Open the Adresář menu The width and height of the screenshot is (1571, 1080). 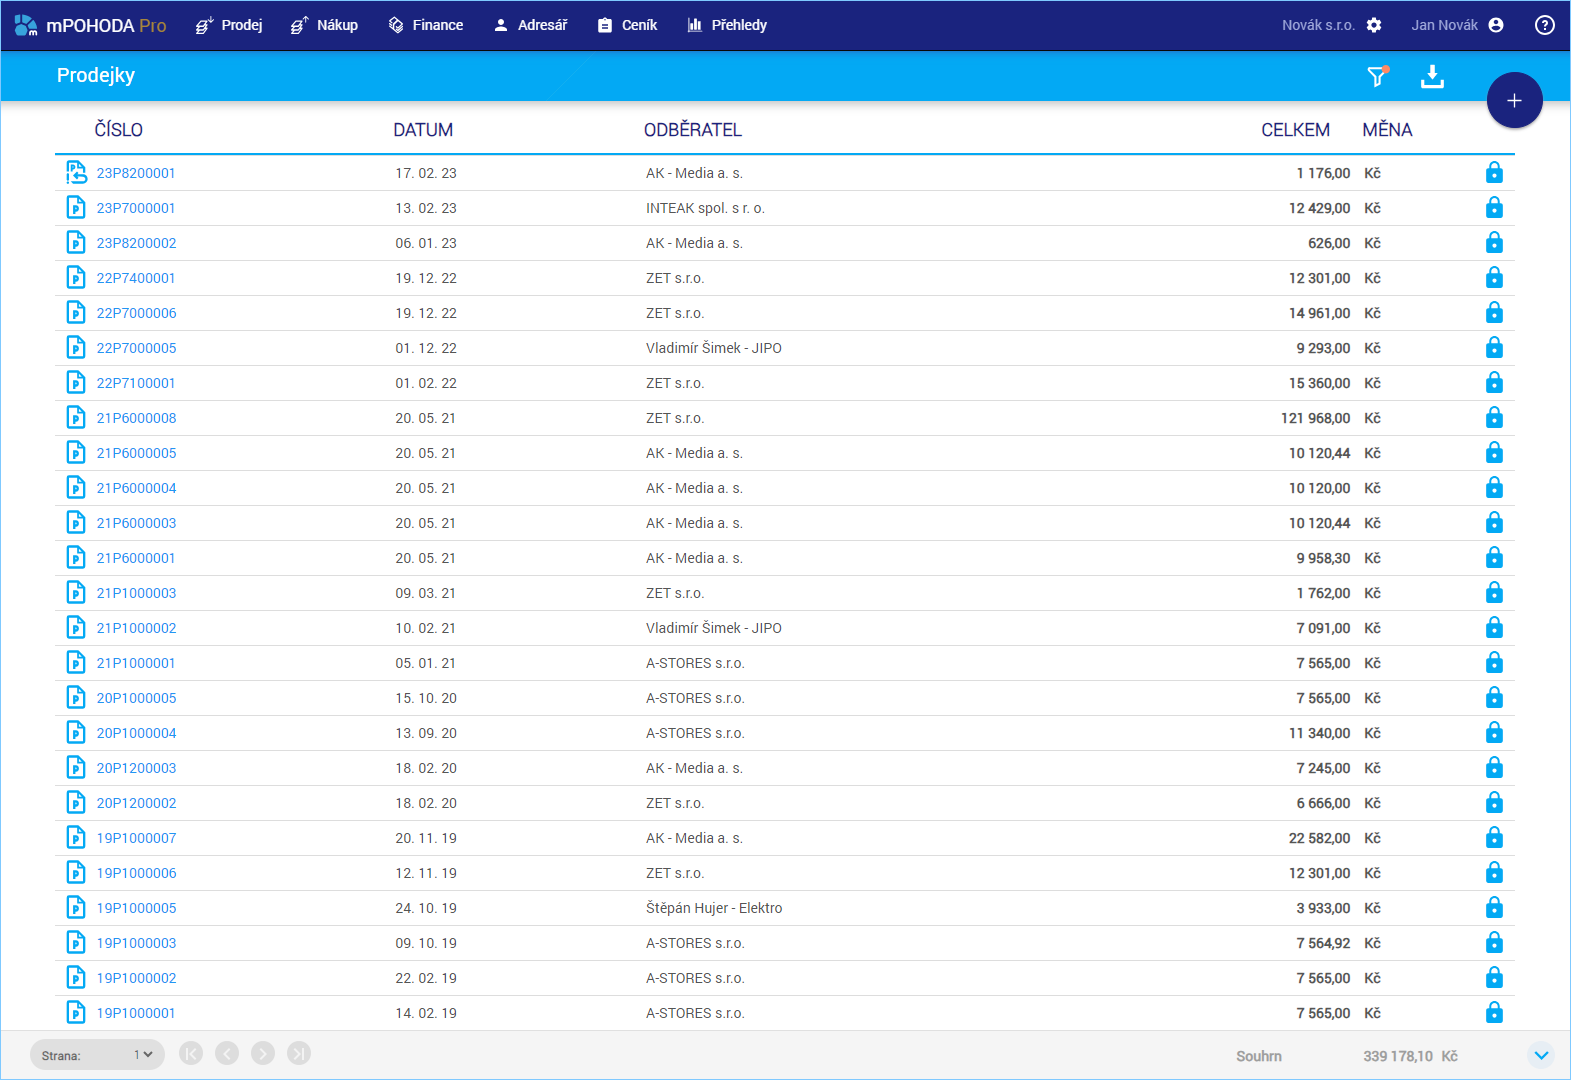coord(530,25)
